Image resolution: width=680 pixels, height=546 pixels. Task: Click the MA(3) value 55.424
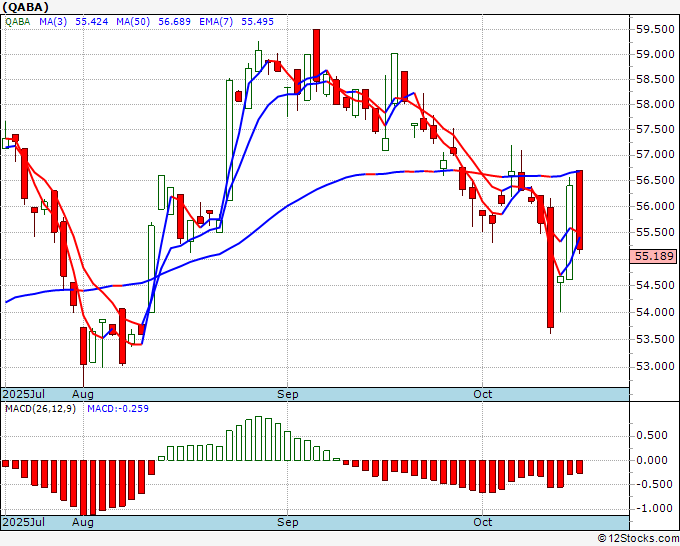(x=92, y=22)
